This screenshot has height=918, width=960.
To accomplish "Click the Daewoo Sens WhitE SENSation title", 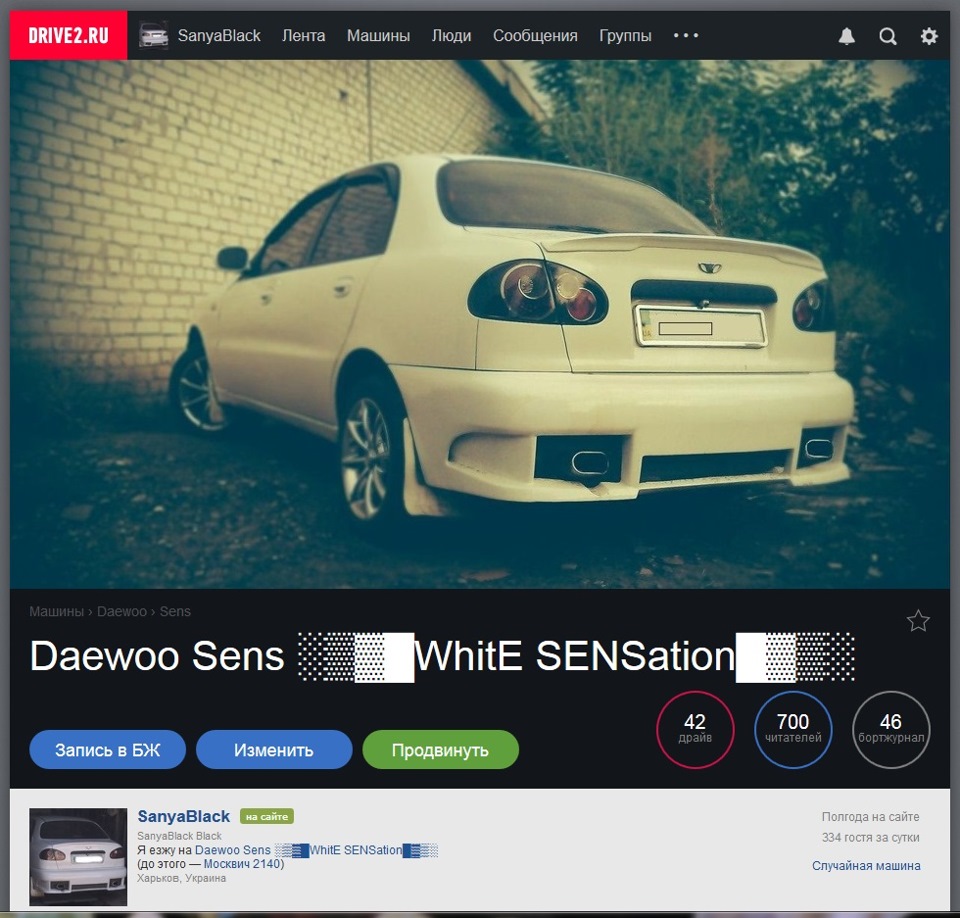I will 441,656.
